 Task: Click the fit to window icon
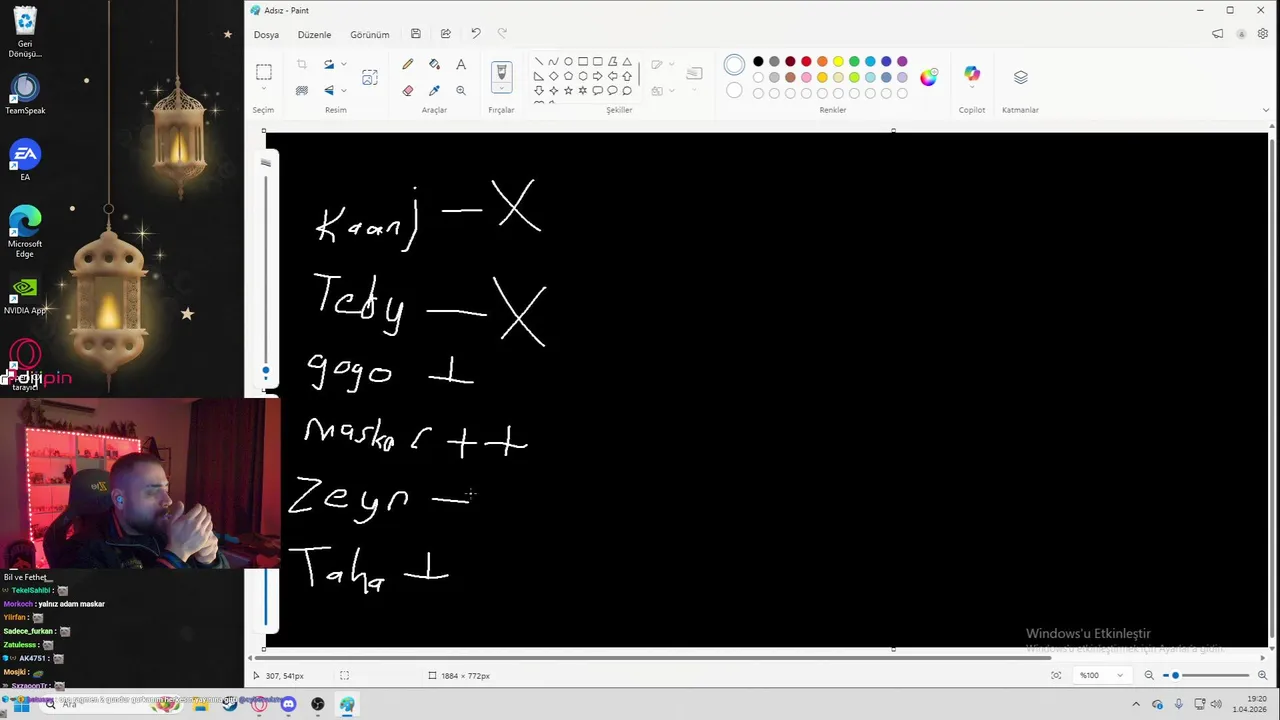[x=1056, y=675]
